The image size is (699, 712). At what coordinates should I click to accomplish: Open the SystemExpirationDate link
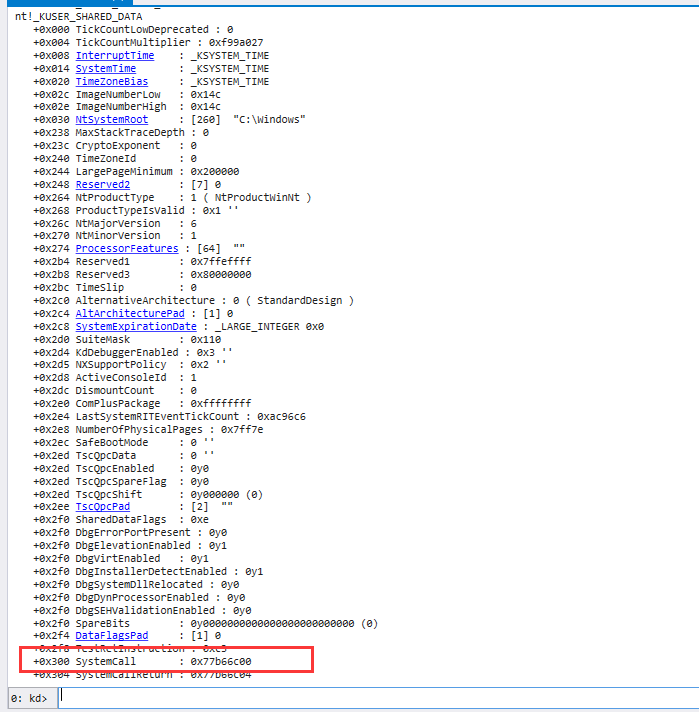(136, 326)
